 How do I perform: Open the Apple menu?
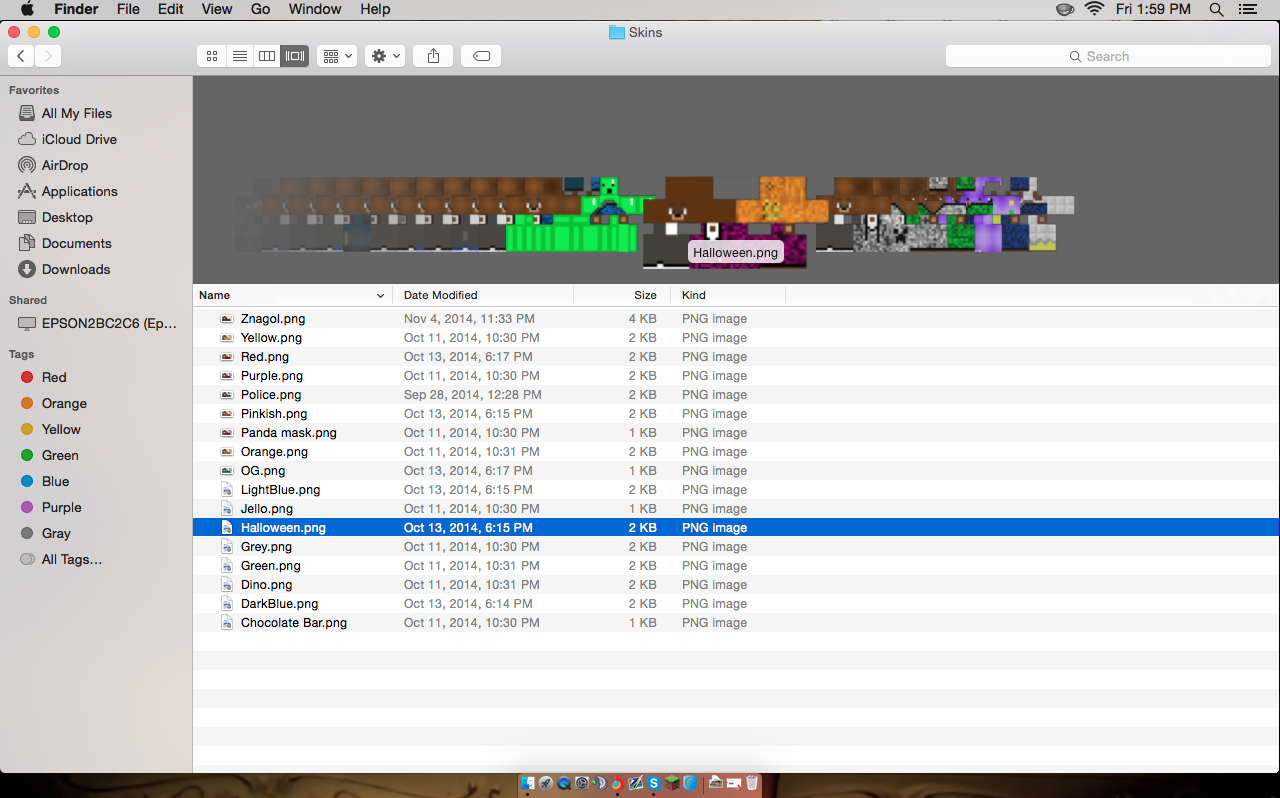tap(27, 9)
